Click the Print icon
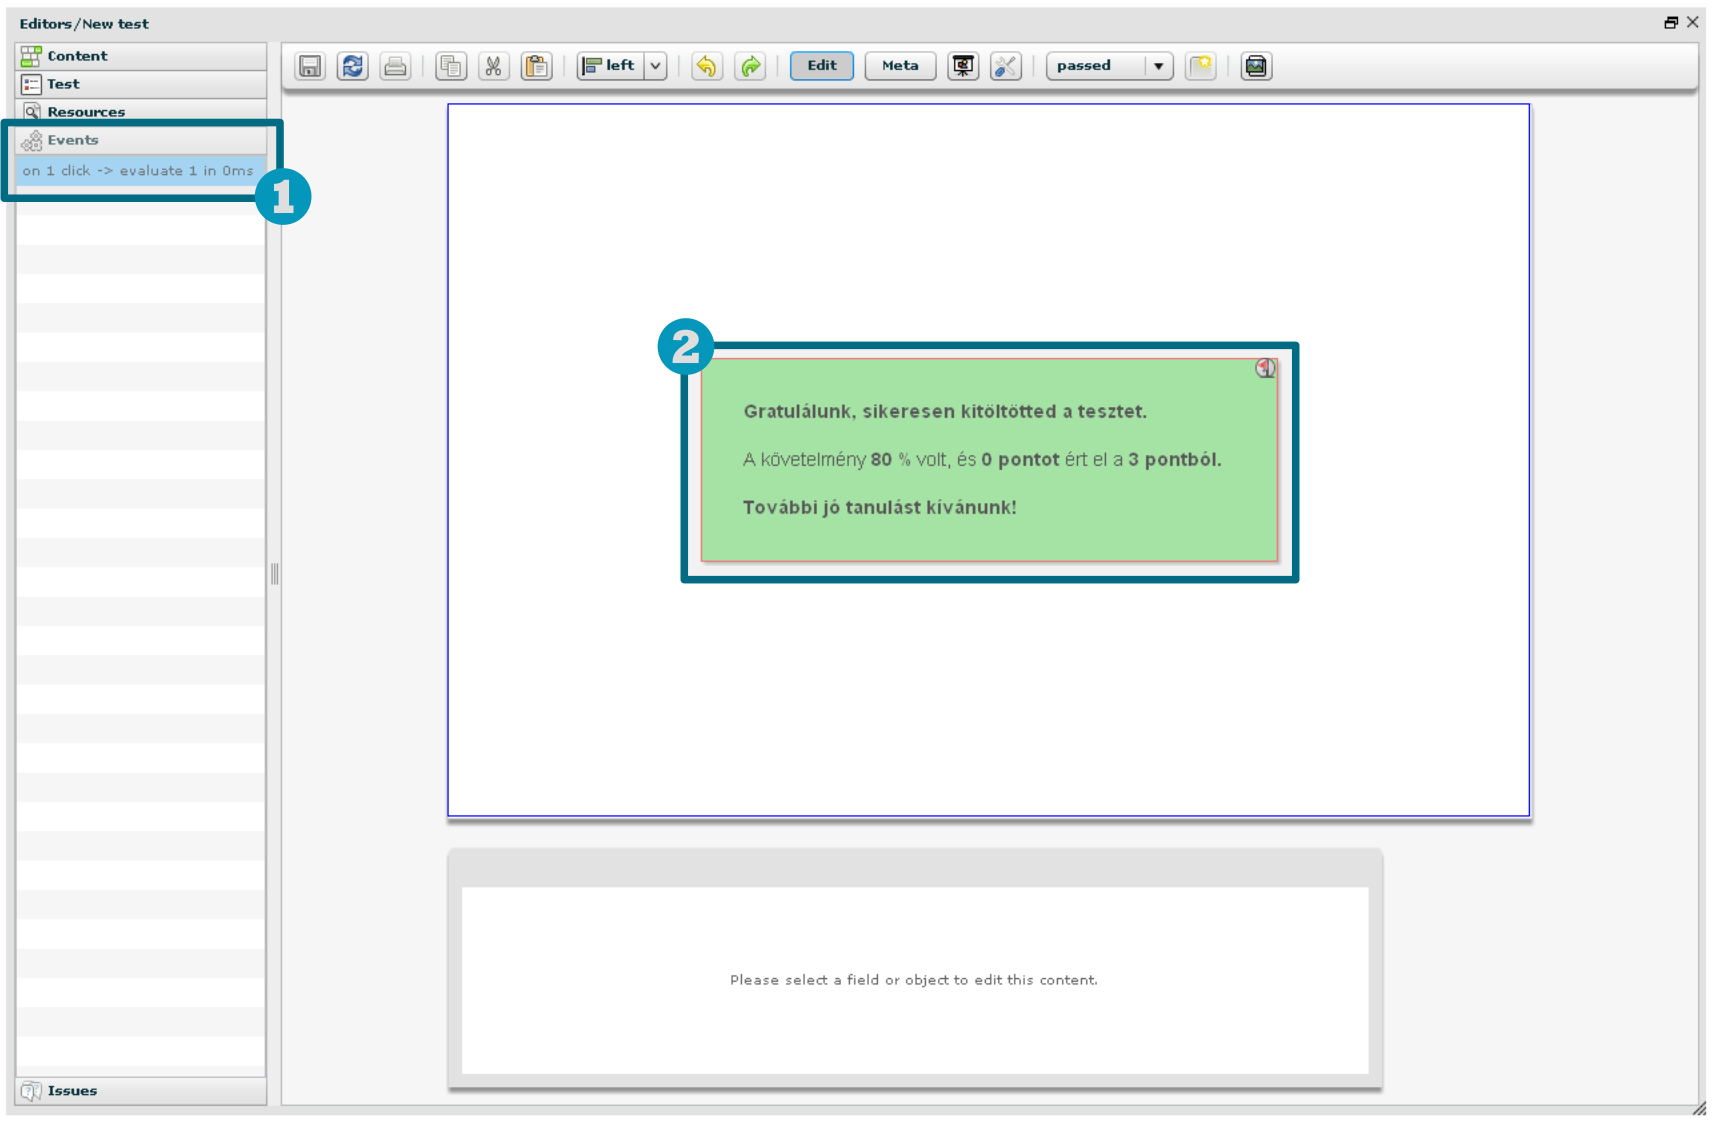Screen dimensions: 1713x1123 (396, 66)
